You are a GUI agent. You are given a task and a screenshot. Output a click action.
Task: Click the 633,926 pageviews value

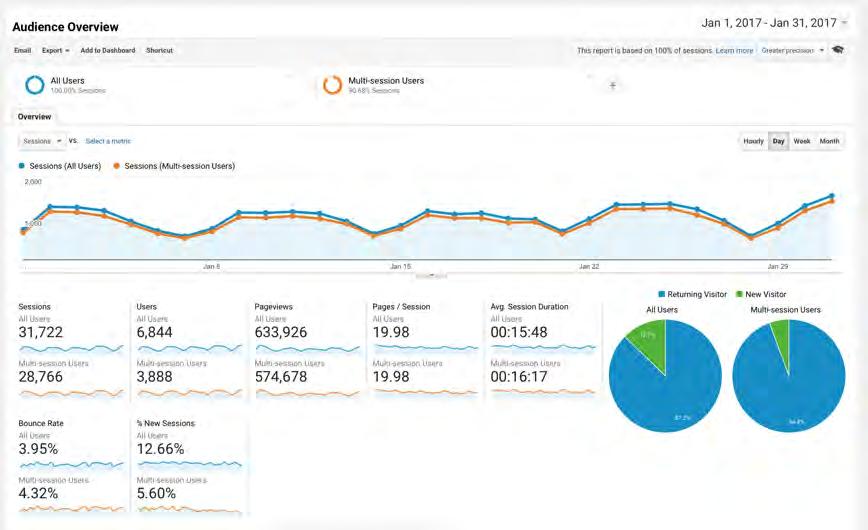(x=281, y=332)
